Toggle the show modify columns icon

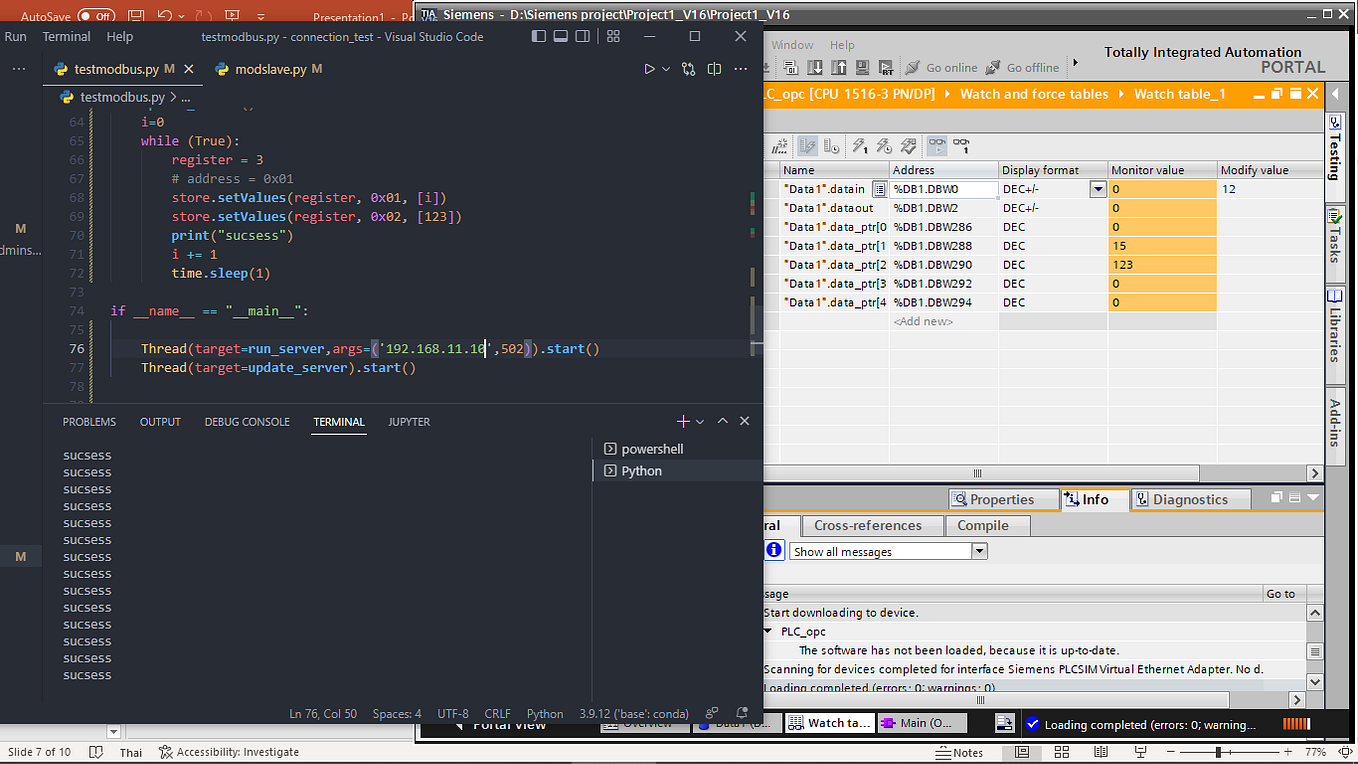coord(807,146)
